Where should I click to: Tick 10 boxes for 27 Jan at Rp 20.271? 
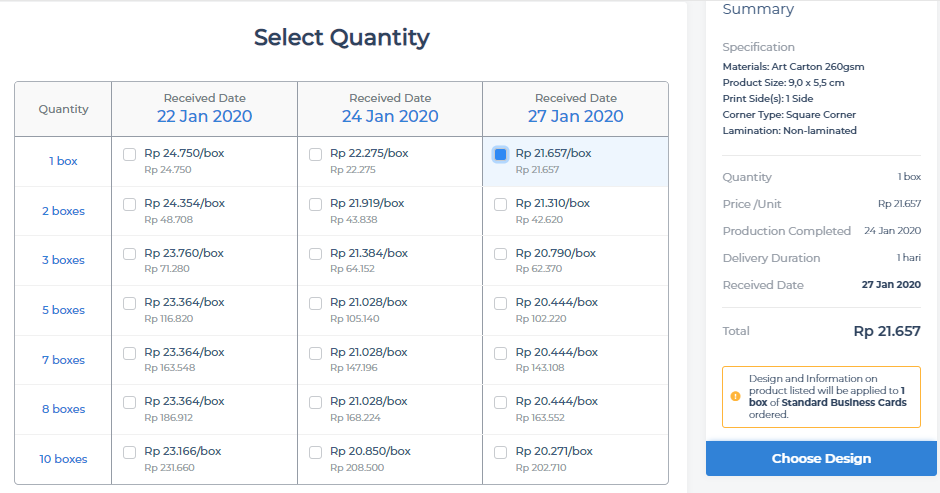point(501,452)
